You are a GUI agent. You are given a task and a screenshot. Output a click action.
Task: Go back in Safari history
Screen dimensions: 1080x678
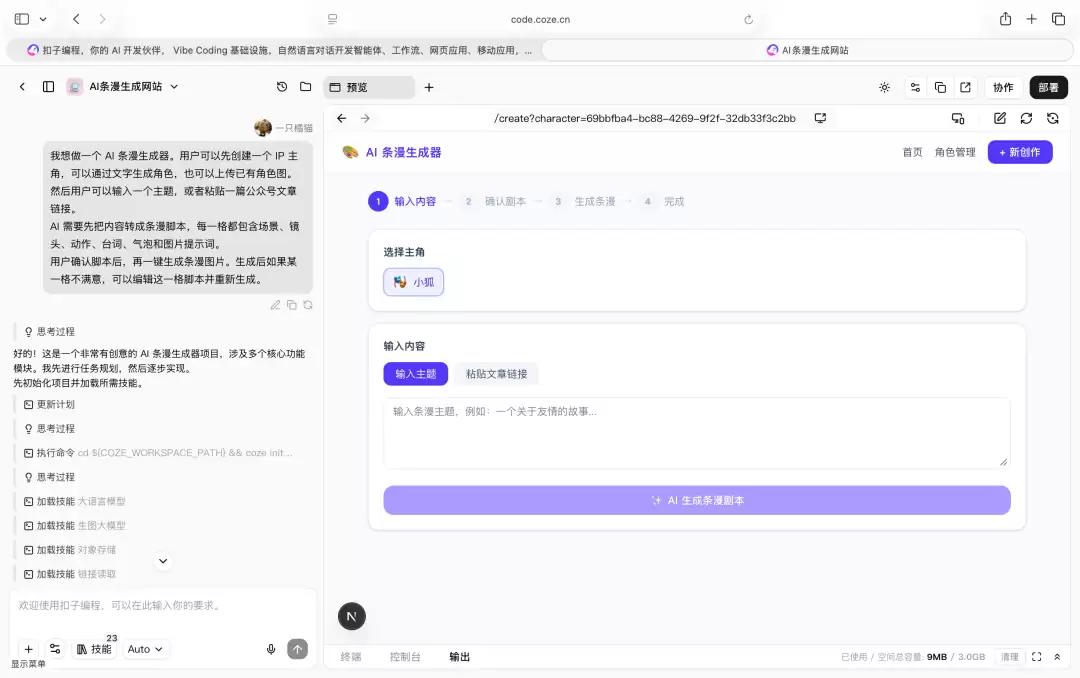76,19
